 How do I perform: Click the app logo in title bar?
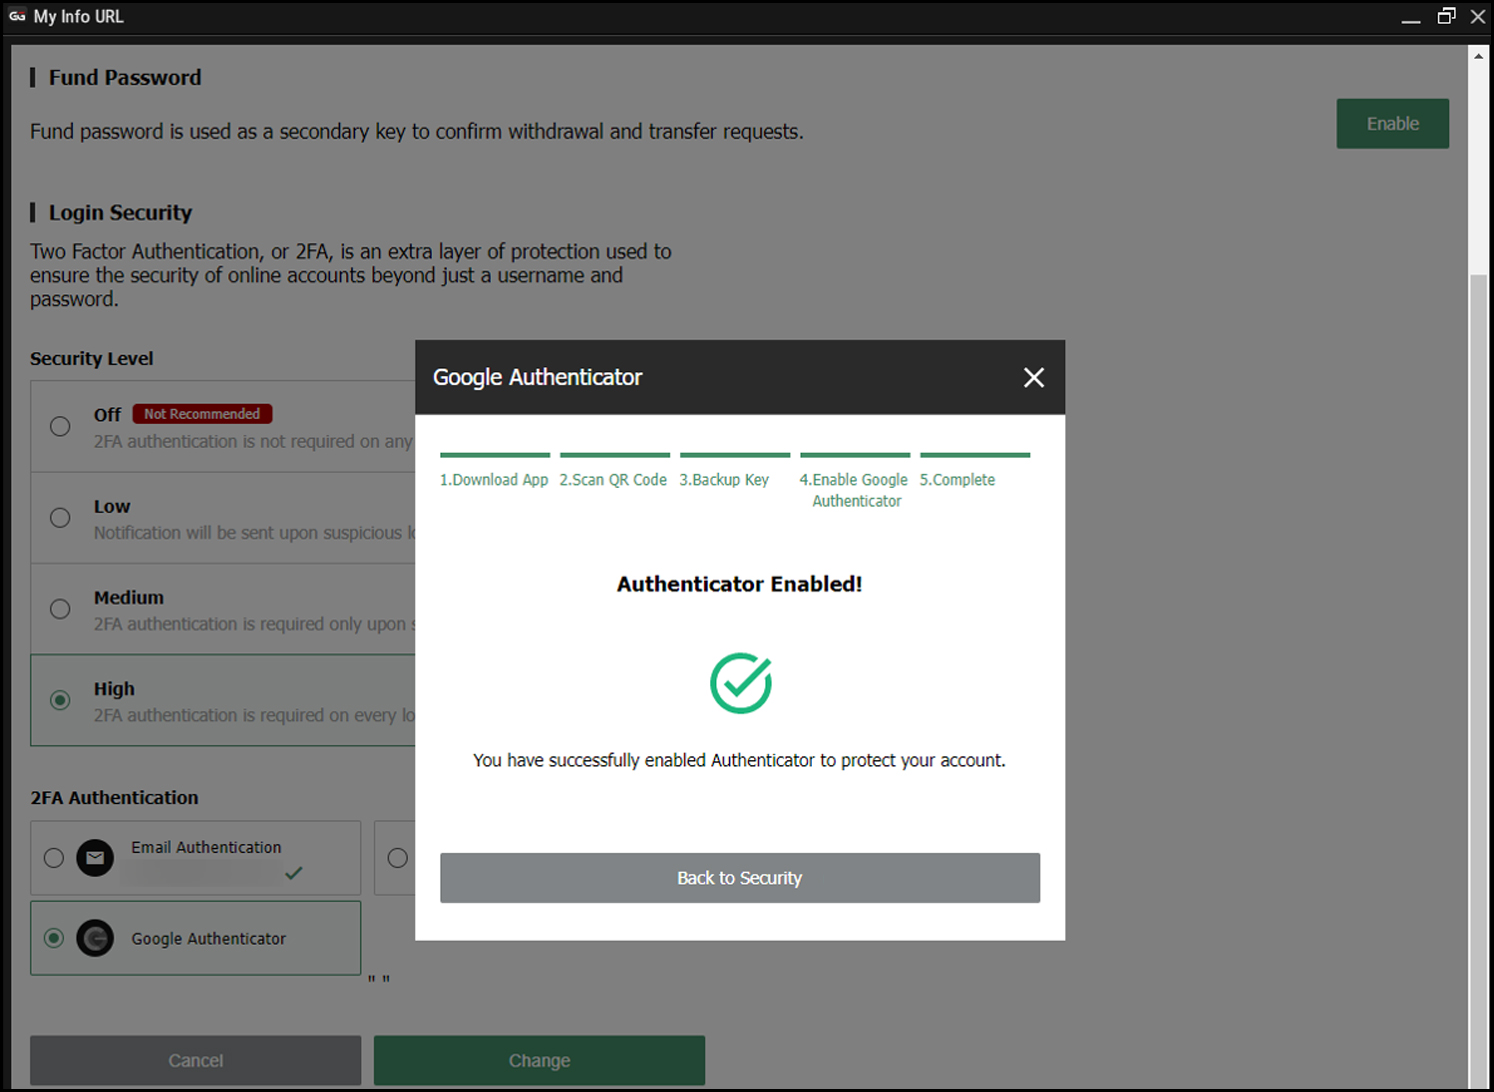(17, 16)
